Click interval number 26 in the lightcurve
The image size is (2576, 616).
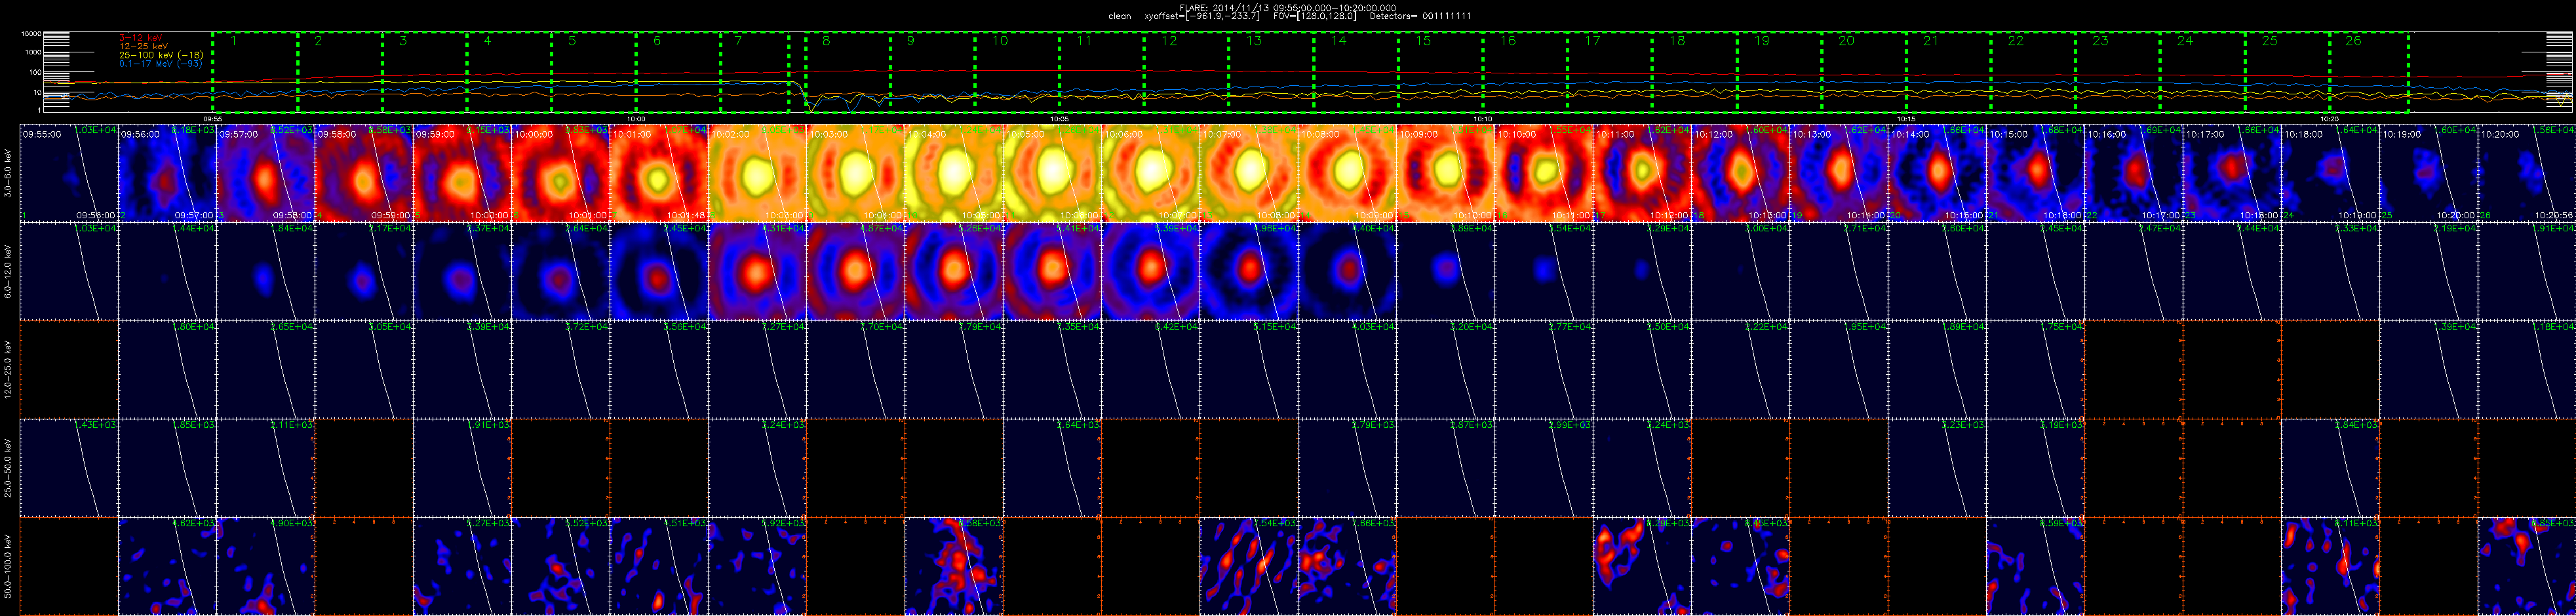(2354, 41)
